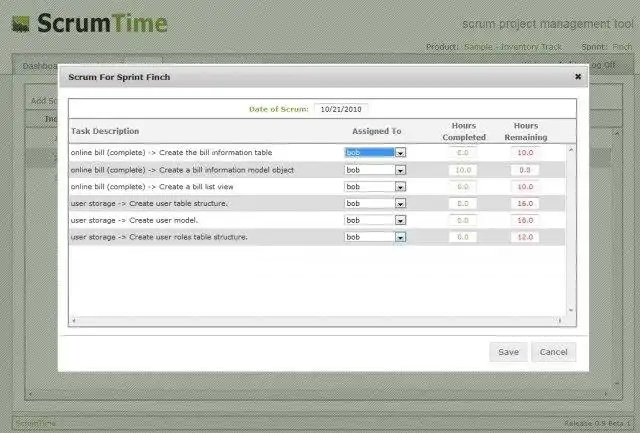Screen dimensions: 640x433
Task: Edit hours completed for bill information table task
Action: (463, 153)
